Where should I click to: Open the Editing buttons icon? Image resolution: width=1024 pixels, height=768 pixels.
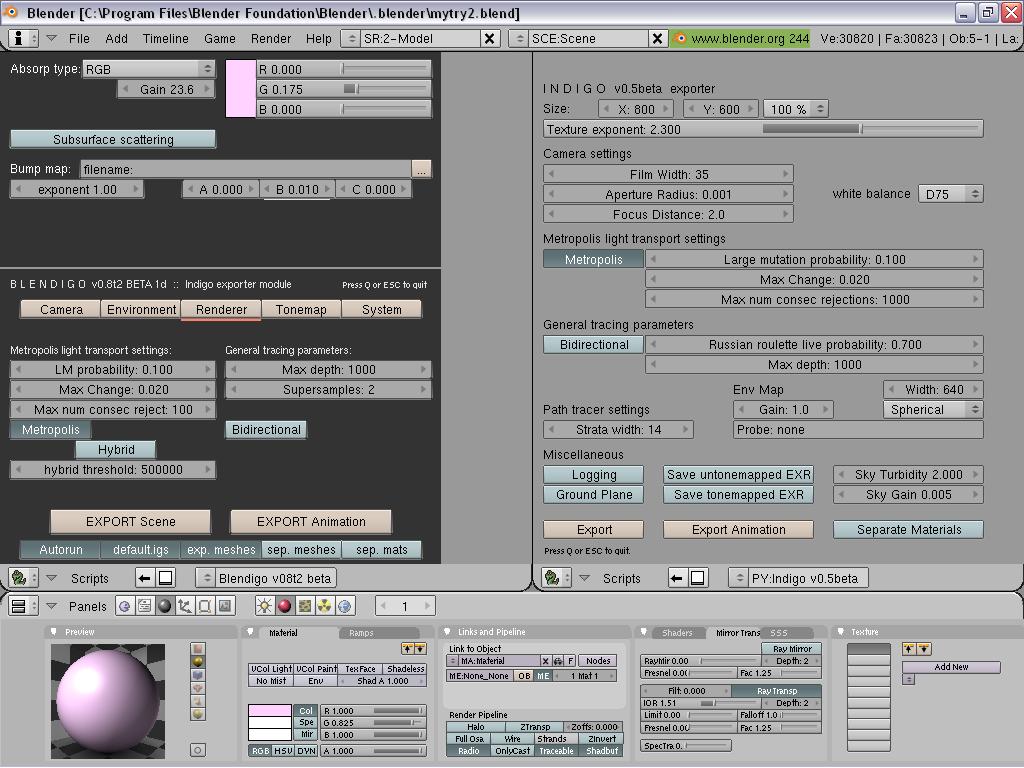(203, 604)
